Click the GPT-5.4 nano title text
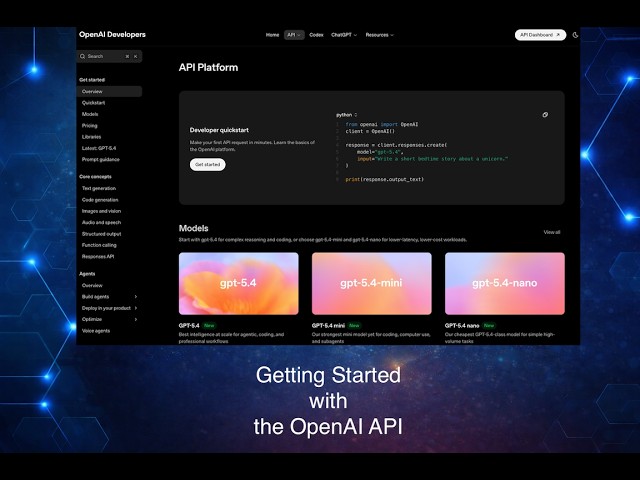640x480 pixels. (x=462, y=326)
